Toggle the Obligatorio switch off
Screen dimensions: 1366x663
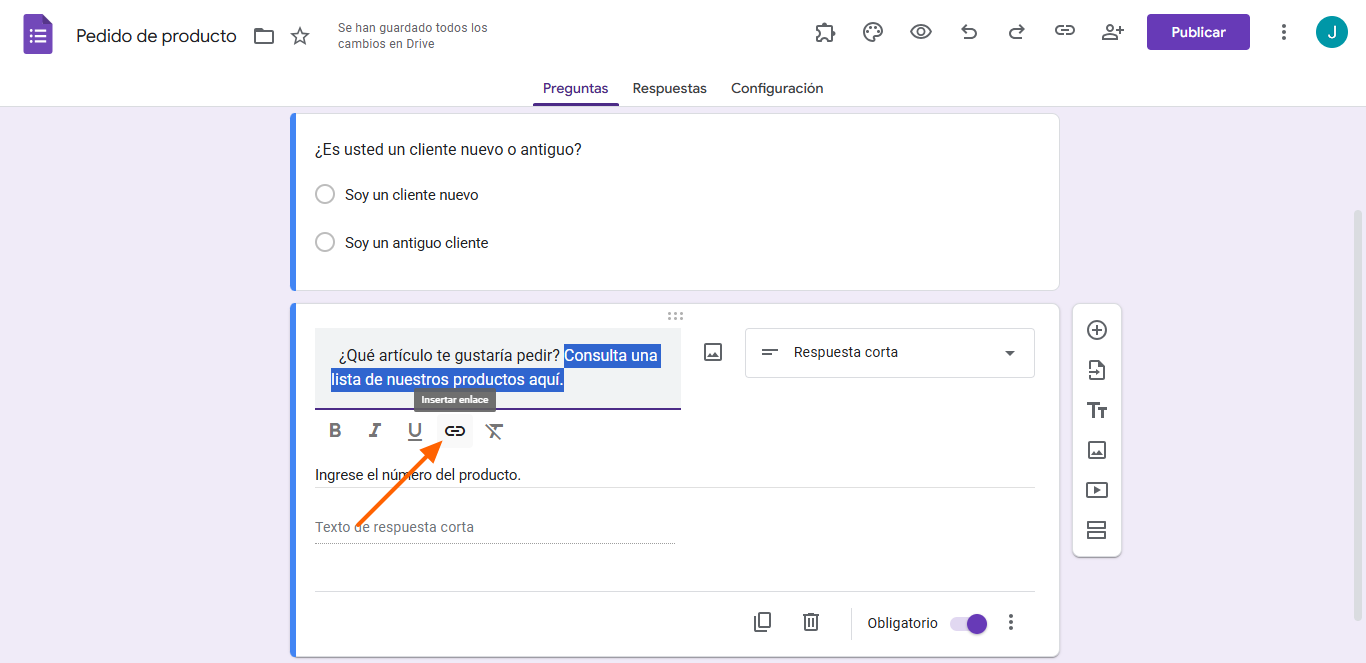pos(968,623)
